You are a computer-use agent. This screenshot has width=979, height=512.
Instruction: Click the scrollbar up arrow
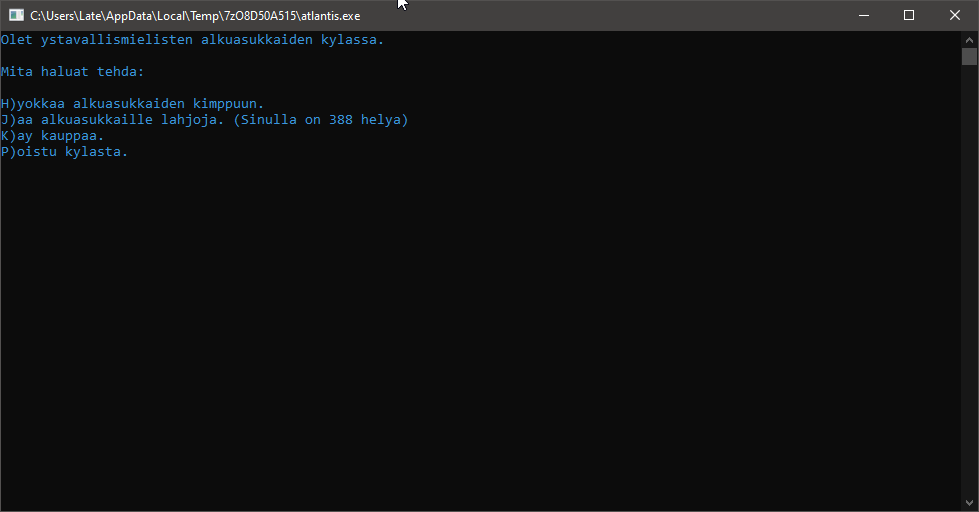click(x=969, y=38)
